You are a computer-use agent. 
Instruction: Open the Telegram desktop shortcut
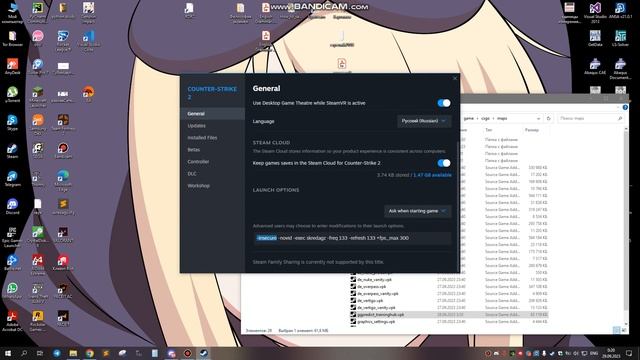tap(12, 179)
